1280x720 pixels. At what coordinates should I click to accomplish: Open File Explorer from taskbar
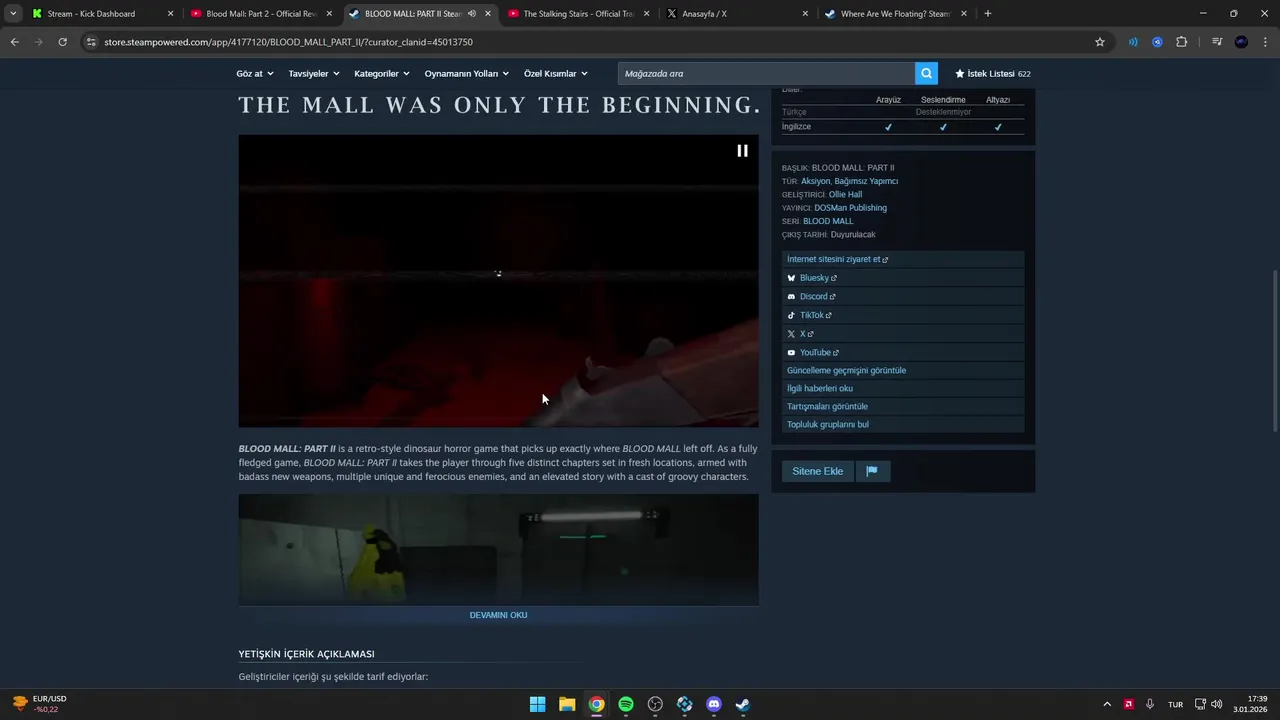pyautogui.click(x=567, y=704)
